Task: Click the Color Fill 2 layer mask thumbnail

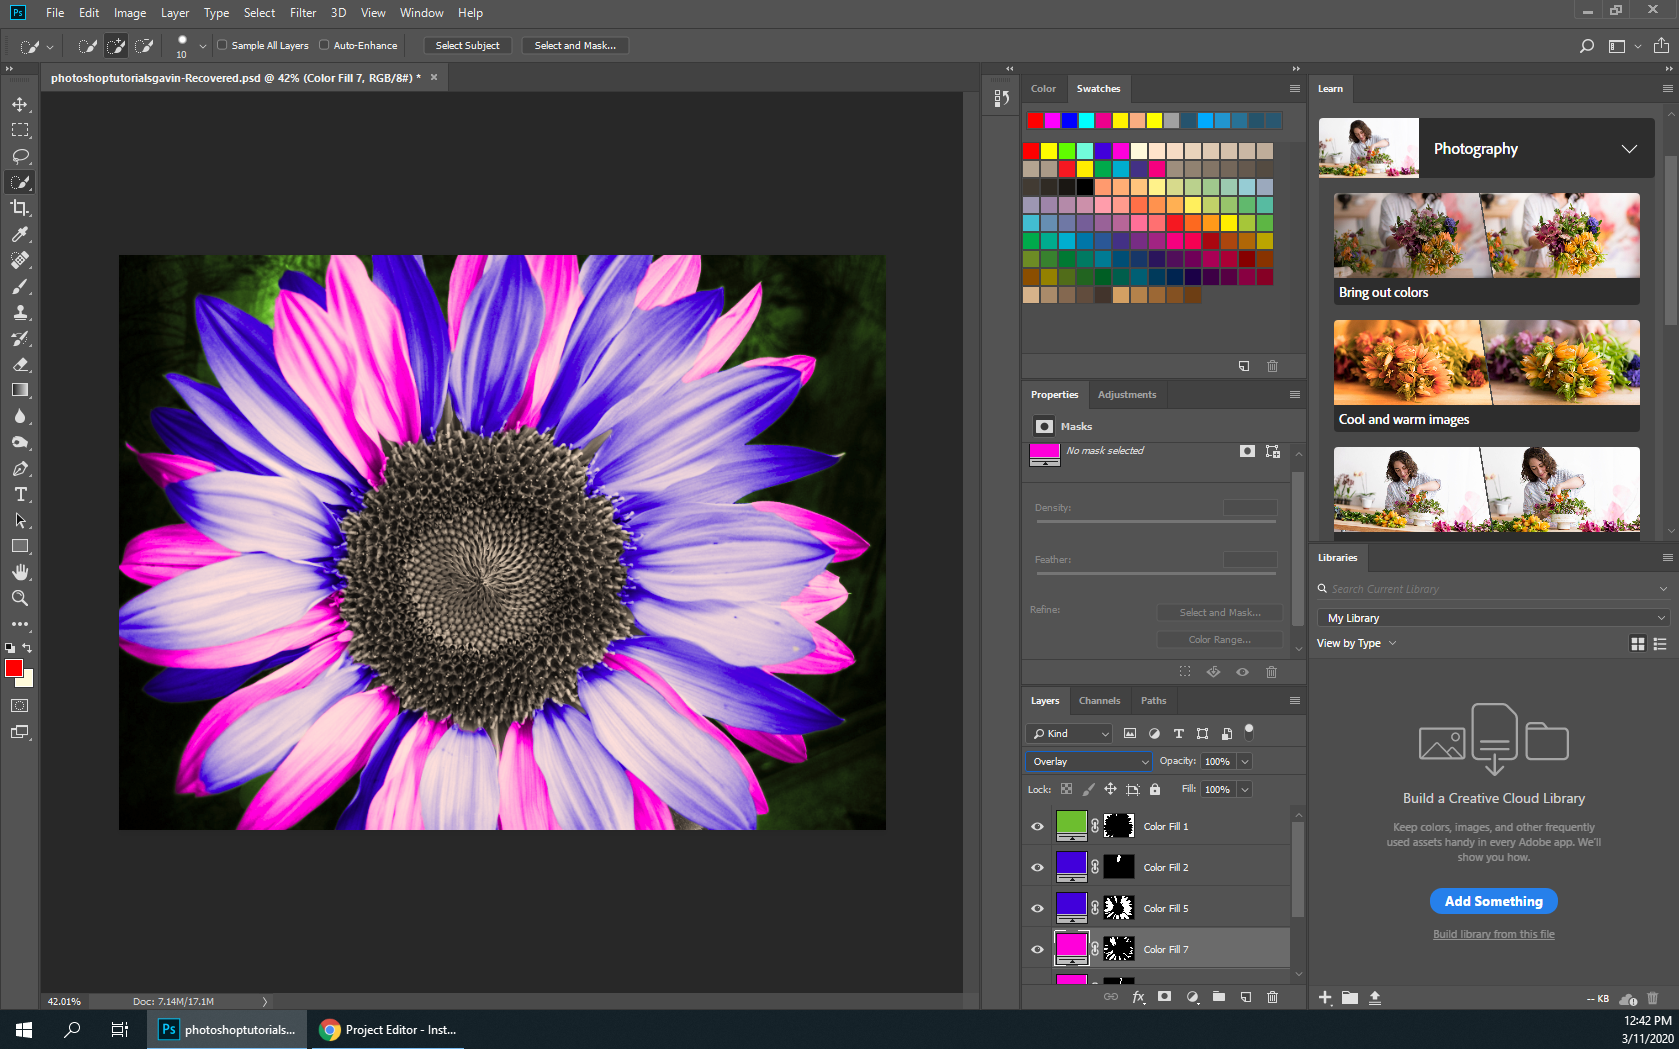Action: point(1118,867)
